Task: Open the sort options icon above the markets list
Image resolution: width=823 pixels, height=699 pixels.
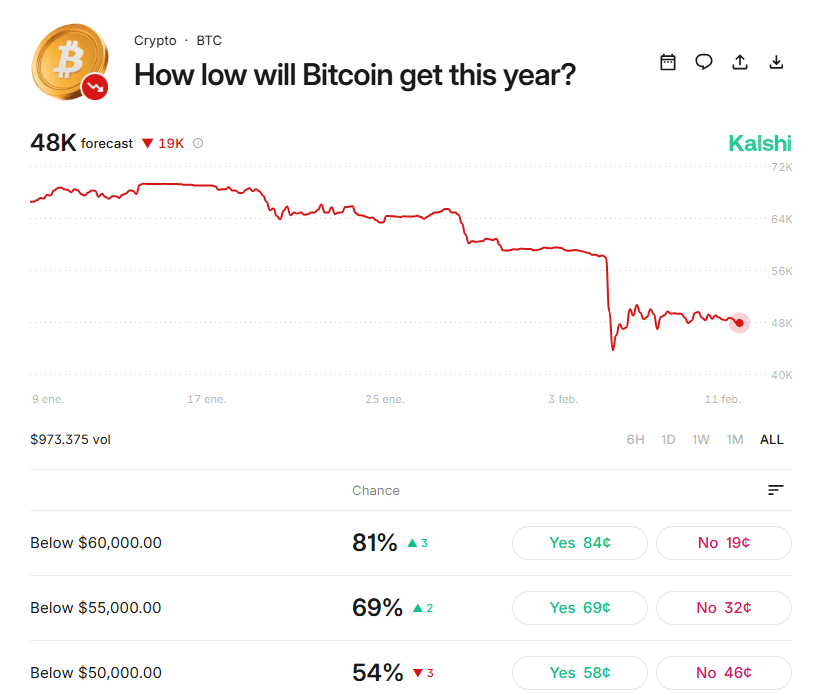Action: click(775, 490)
